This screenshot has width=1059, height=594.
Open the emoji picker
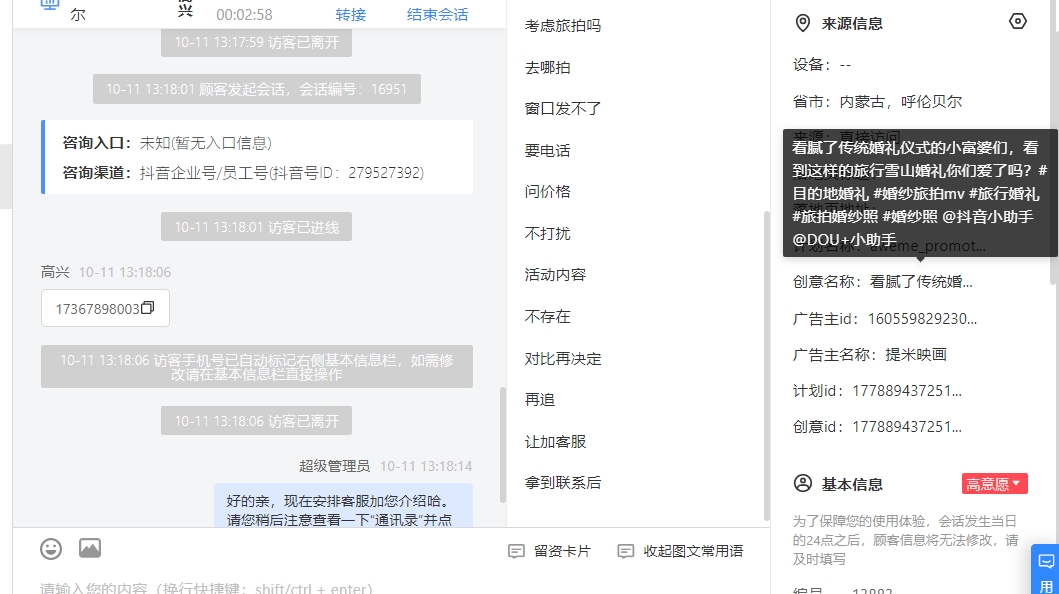tap(51, 549)
